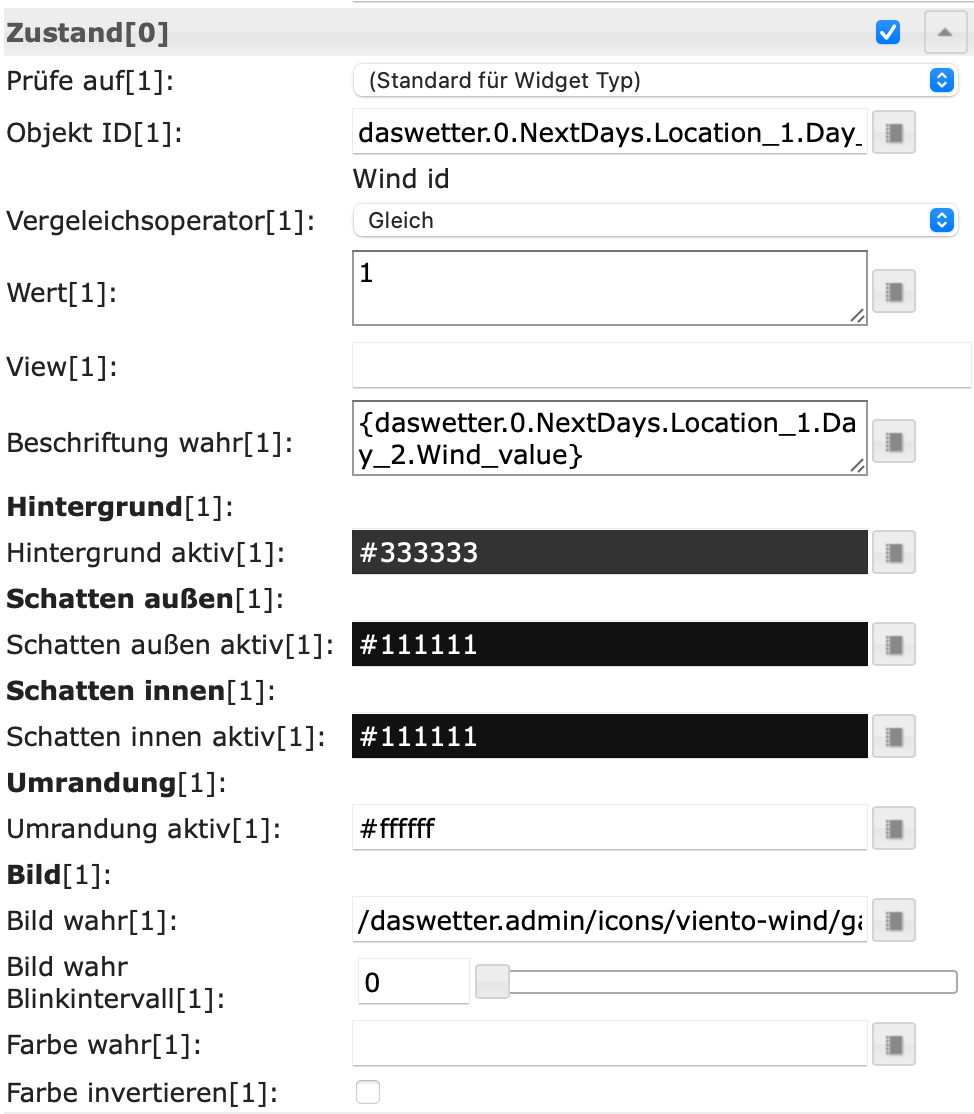Open color picker icon for Umrandung aktiv
This screenshot has width=974, height=1114.
(894, 828)
